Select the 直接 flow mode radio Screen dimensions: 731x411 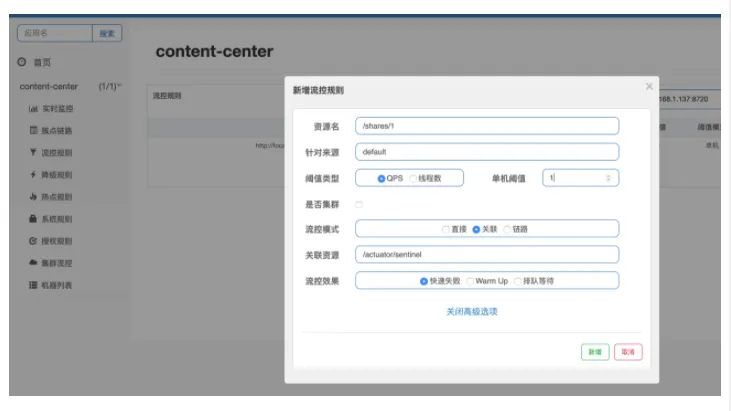tap(446, 229)
